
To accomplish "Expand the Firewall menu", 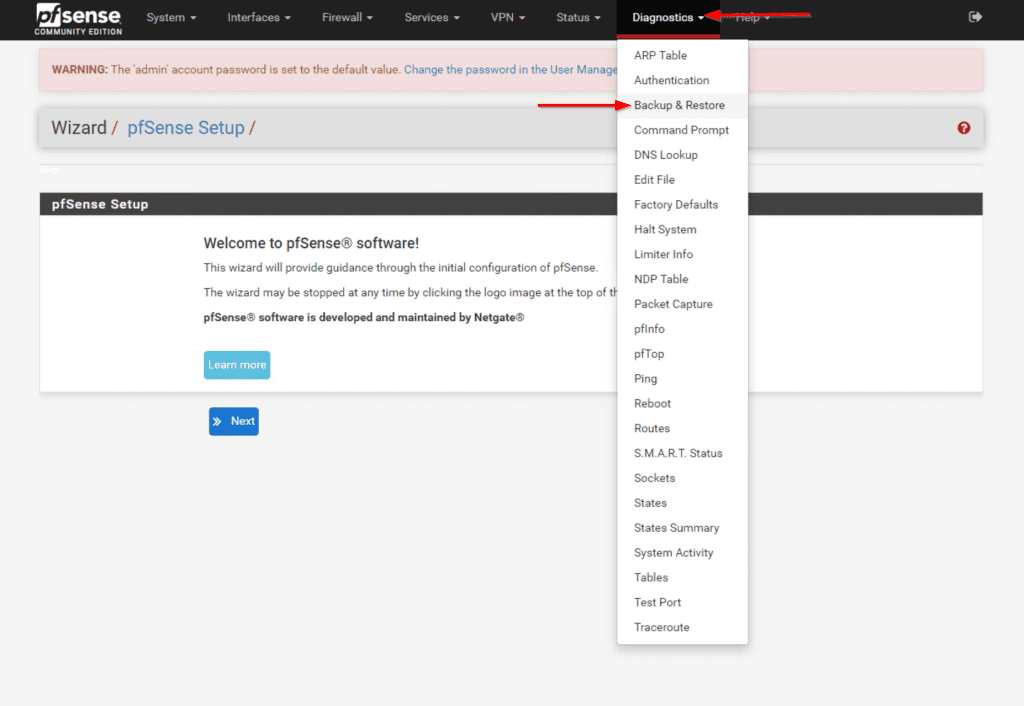I will (x=347, y=18).
